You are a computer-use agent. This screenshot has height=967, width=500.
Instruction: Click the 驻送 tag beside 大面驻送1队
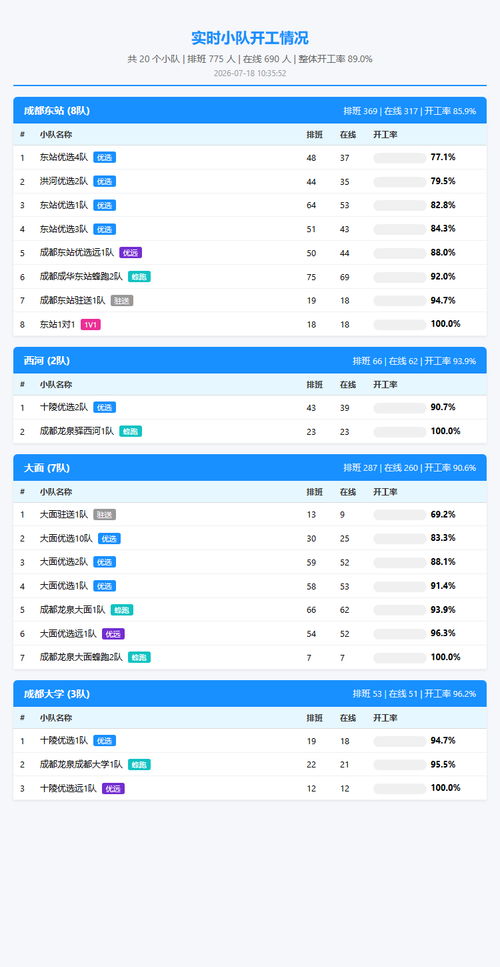tap(105, 514)
